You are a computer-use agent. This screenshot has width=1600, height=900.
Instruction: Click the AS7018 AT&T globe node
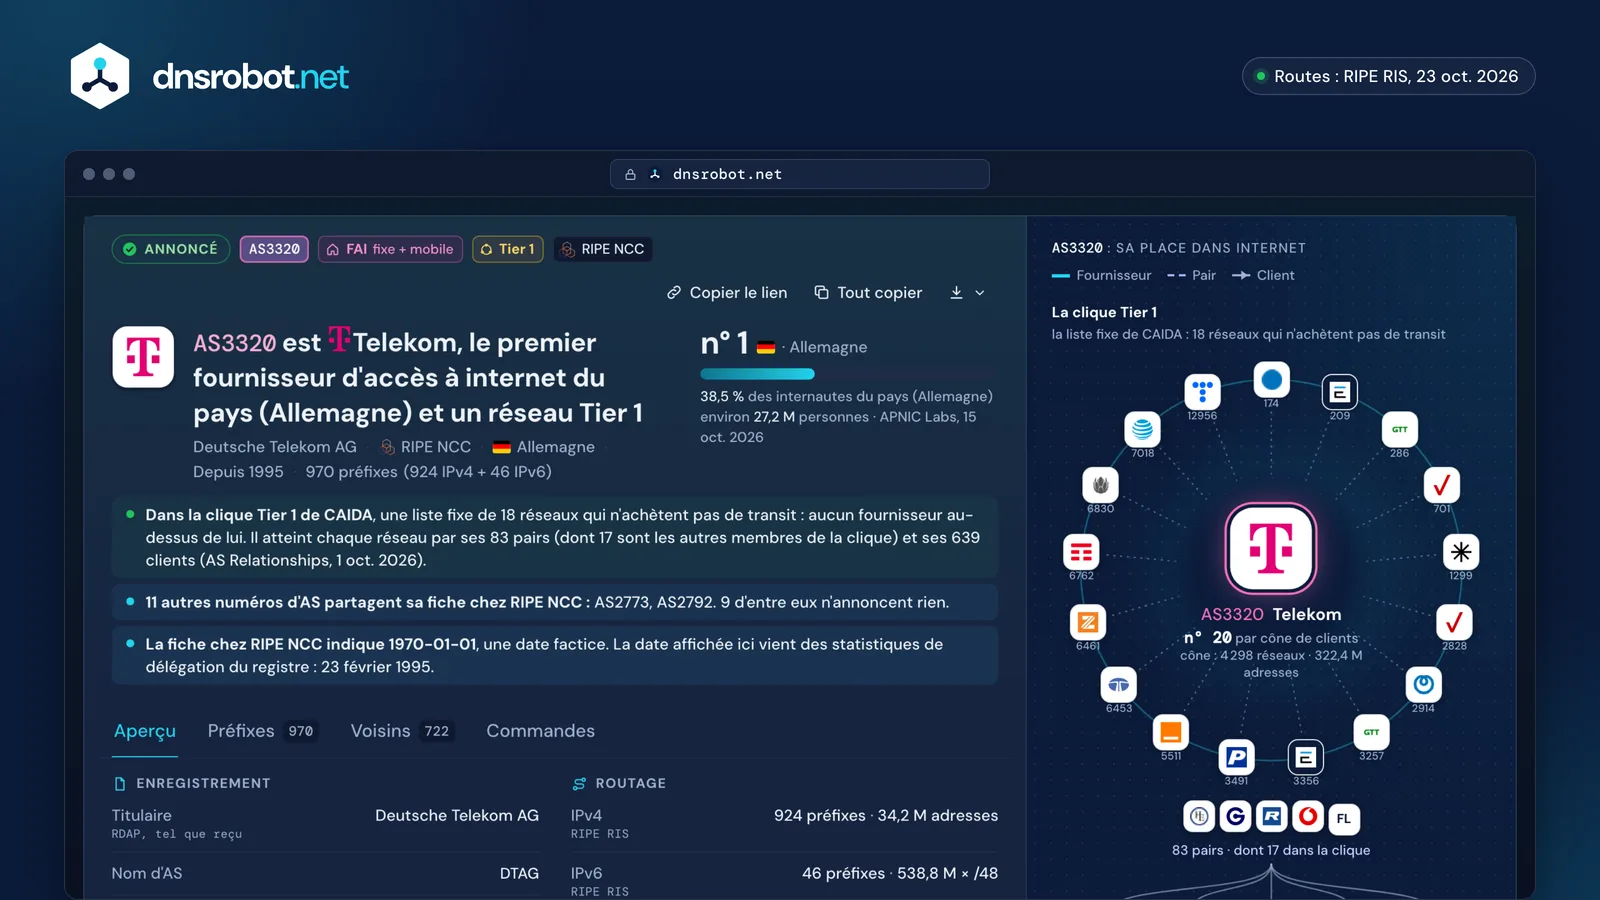pyautogui.click(x=1143, y=430)
